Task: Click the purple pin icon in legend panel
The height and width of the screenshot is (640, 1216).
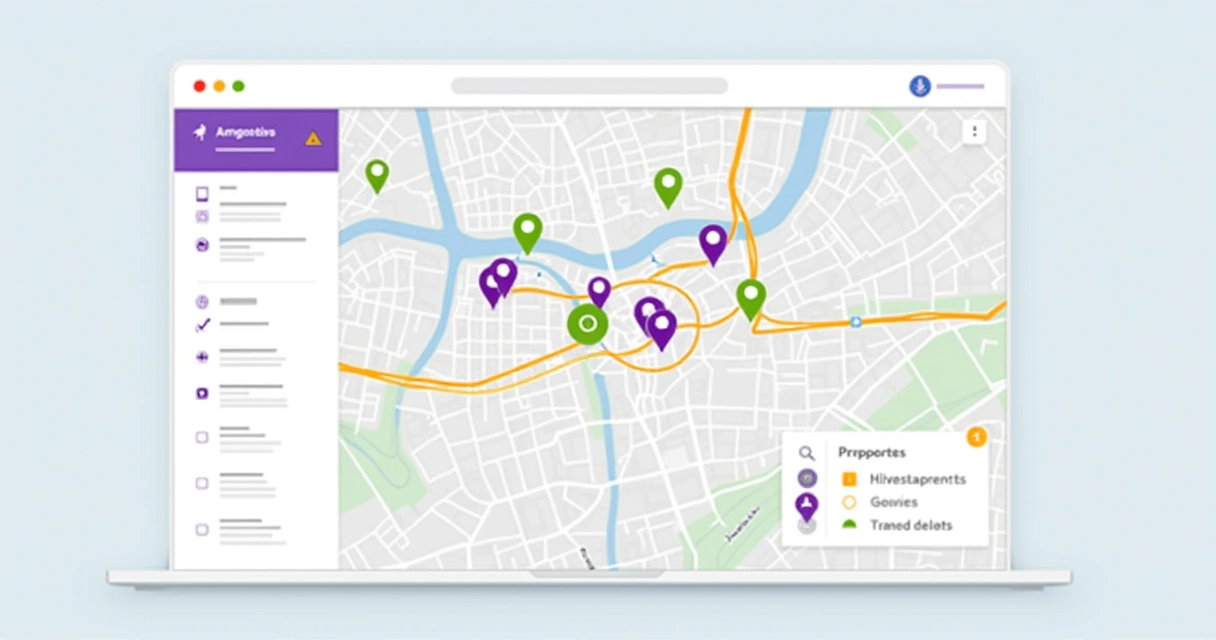Action: click(807, 504)
